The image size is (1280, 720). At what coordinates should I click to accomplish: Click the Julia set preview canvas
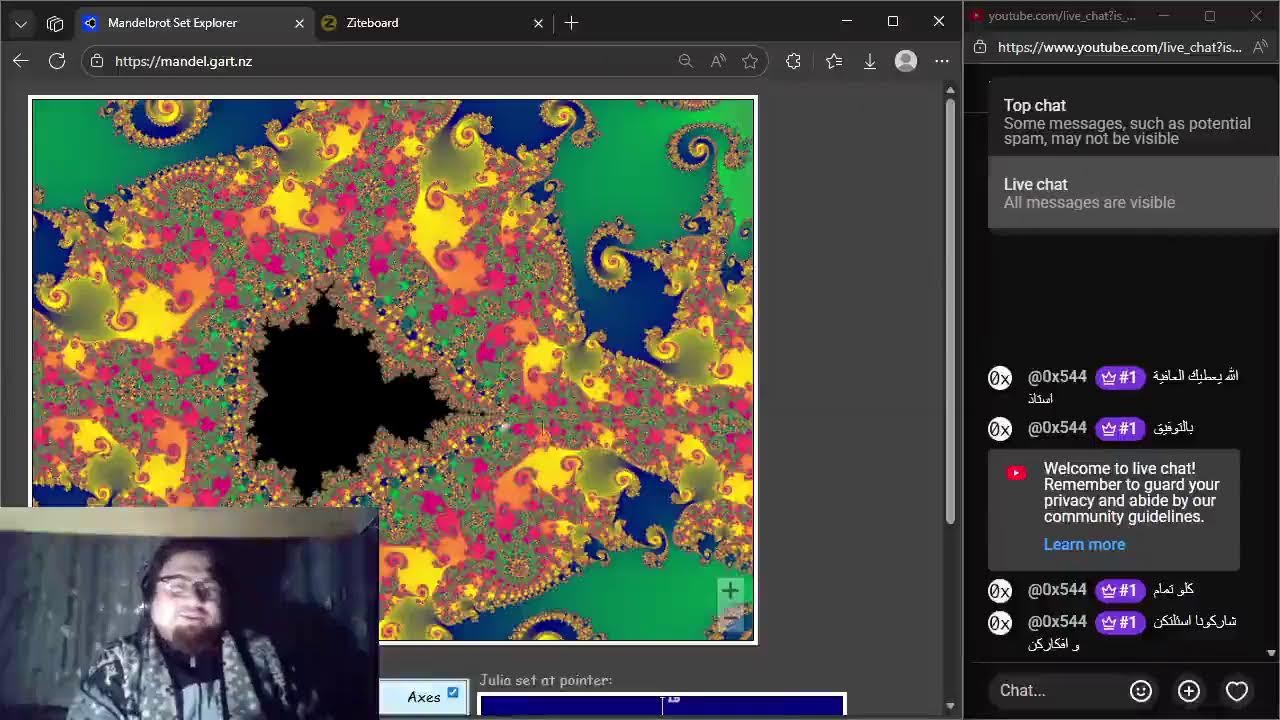(x=662, y=706)
